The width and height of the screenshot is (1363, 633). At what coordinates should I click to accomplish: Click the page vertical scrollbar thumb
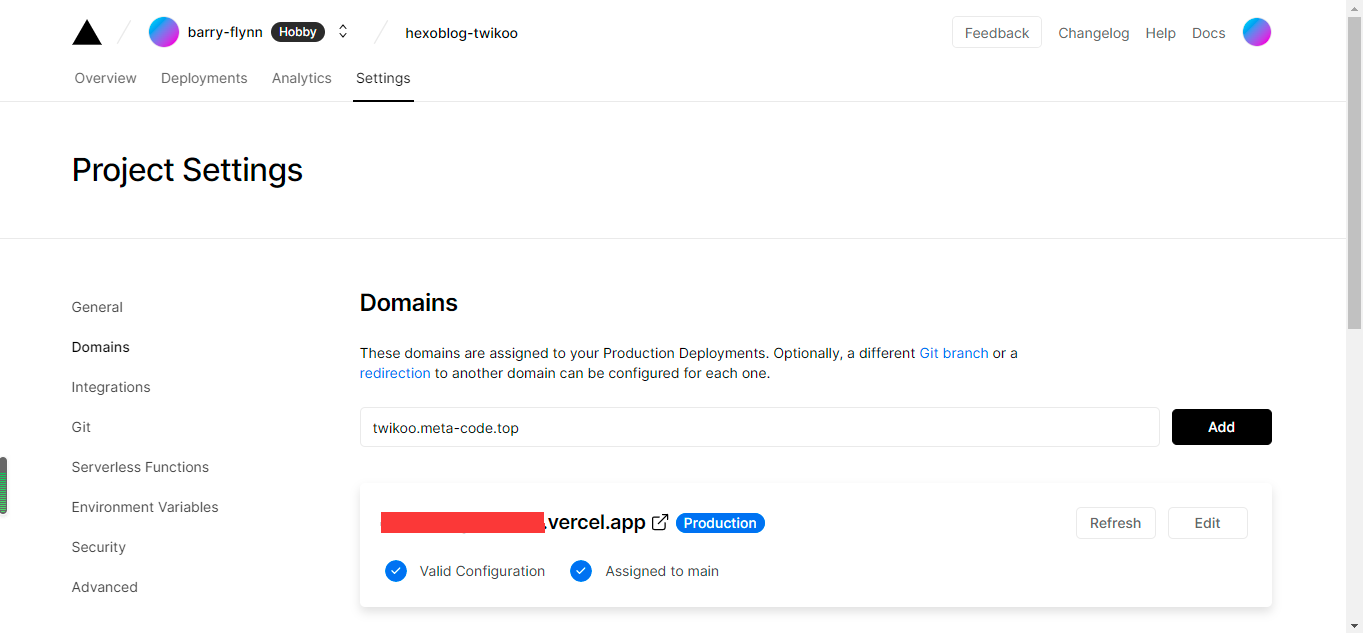1354,170
